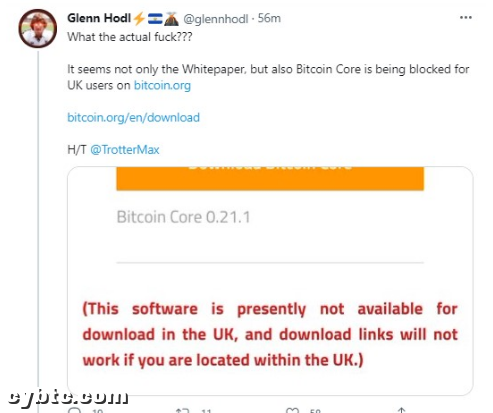Open the @TrotterMax mention
This screenshot has width=493, height=413.
(125, 150)
